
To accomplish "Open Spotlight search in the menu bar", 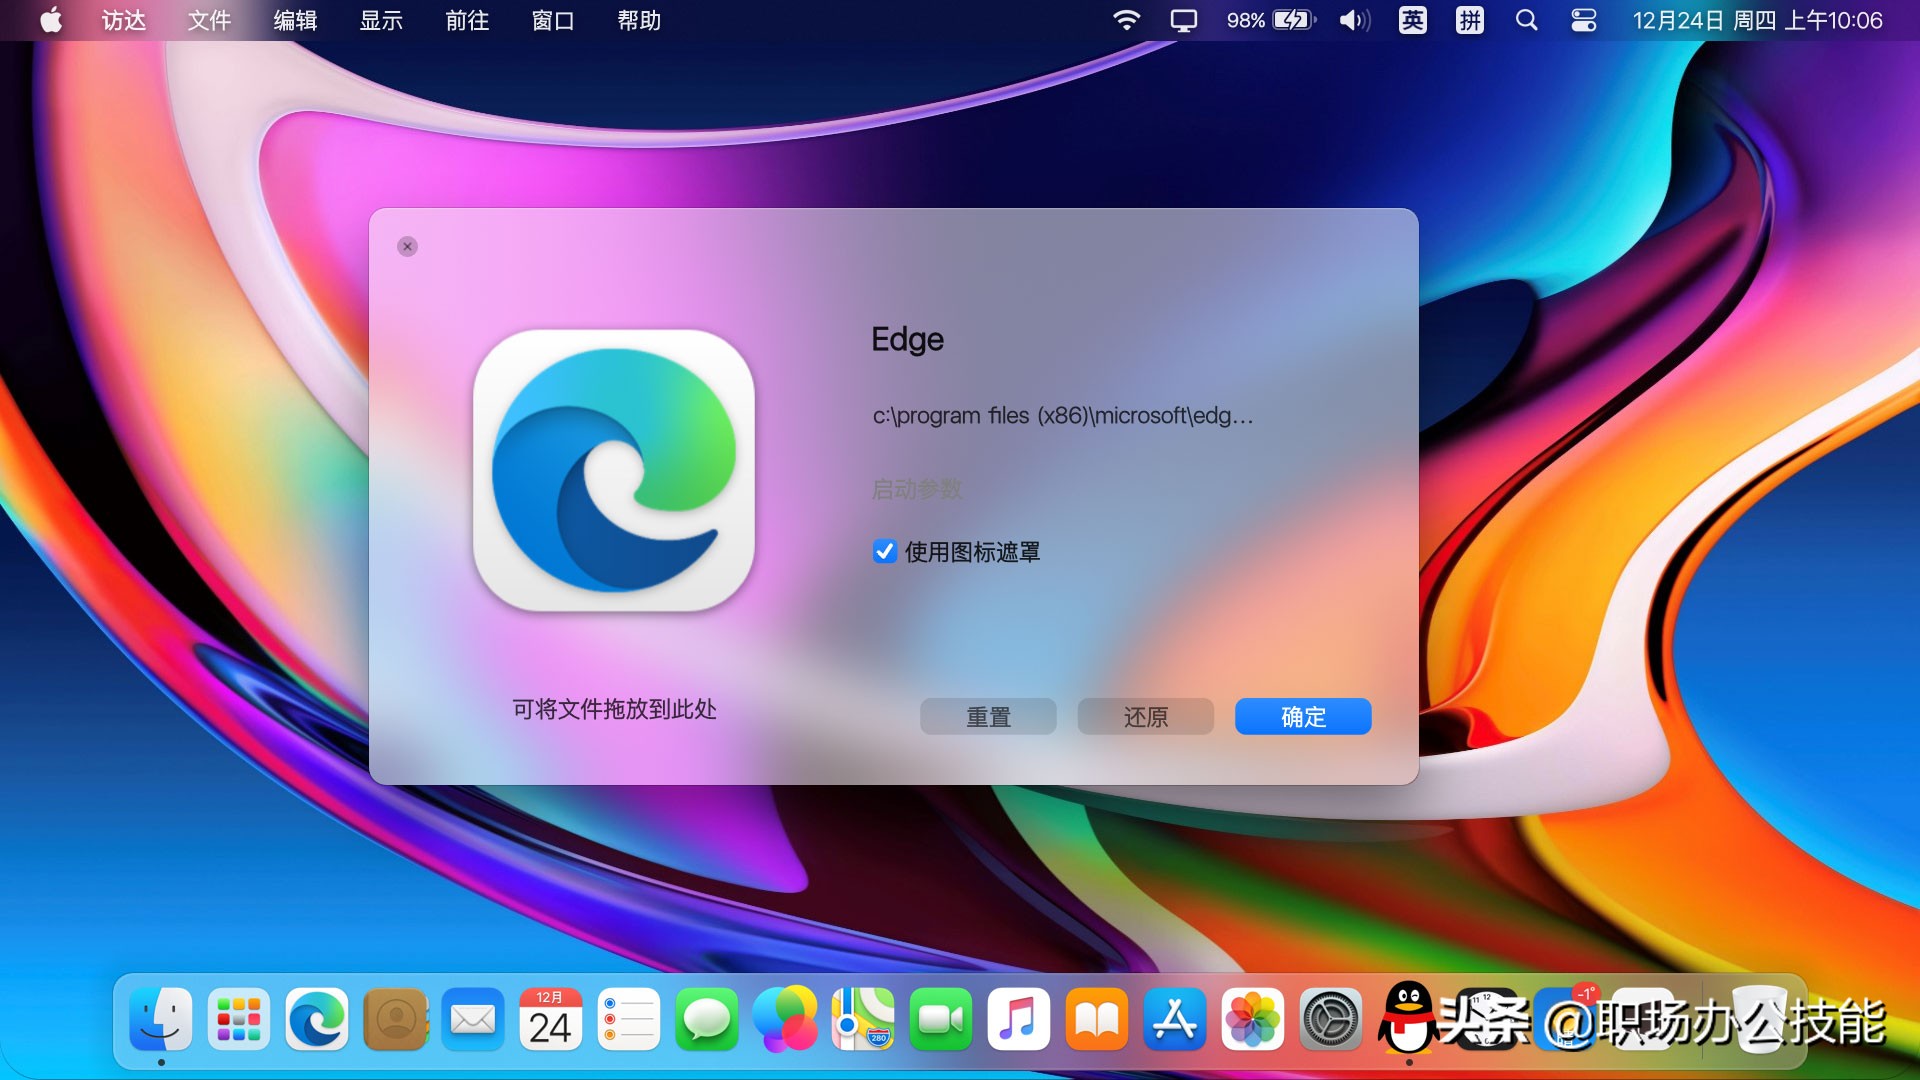I will click(1525, 20).
